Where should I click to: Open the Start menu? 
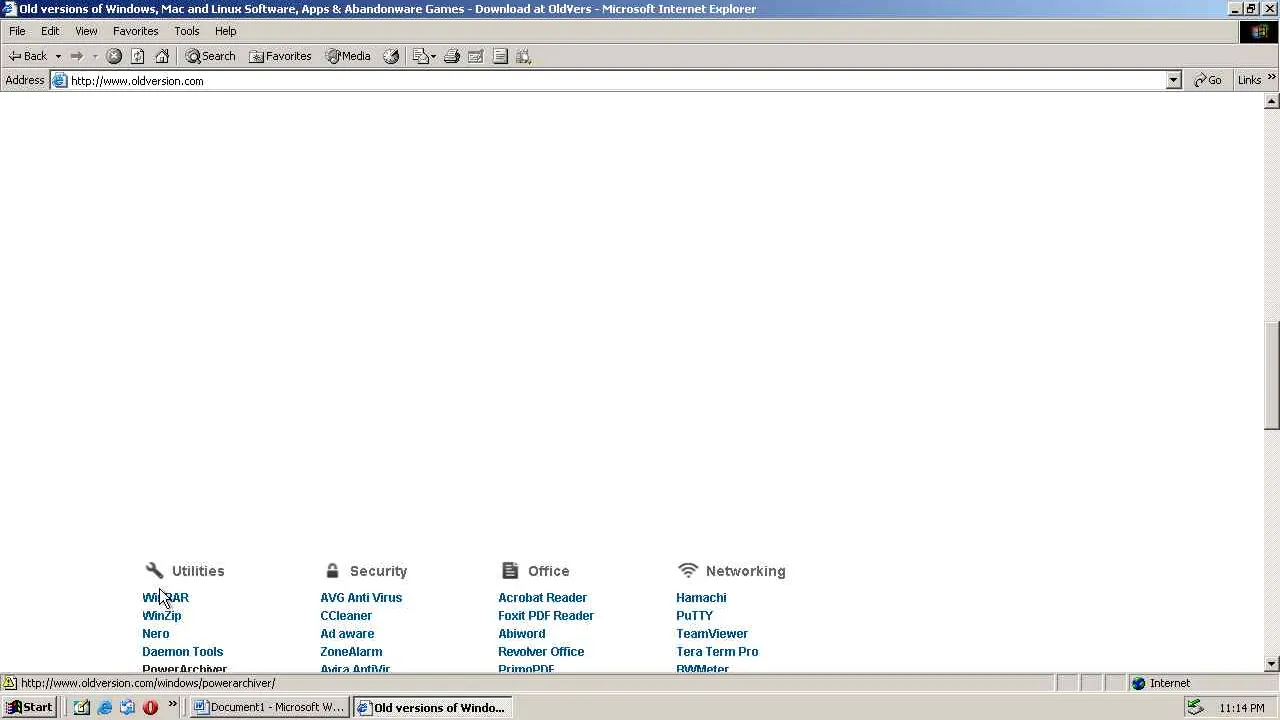pyautogui.click(x=29, y=707)
